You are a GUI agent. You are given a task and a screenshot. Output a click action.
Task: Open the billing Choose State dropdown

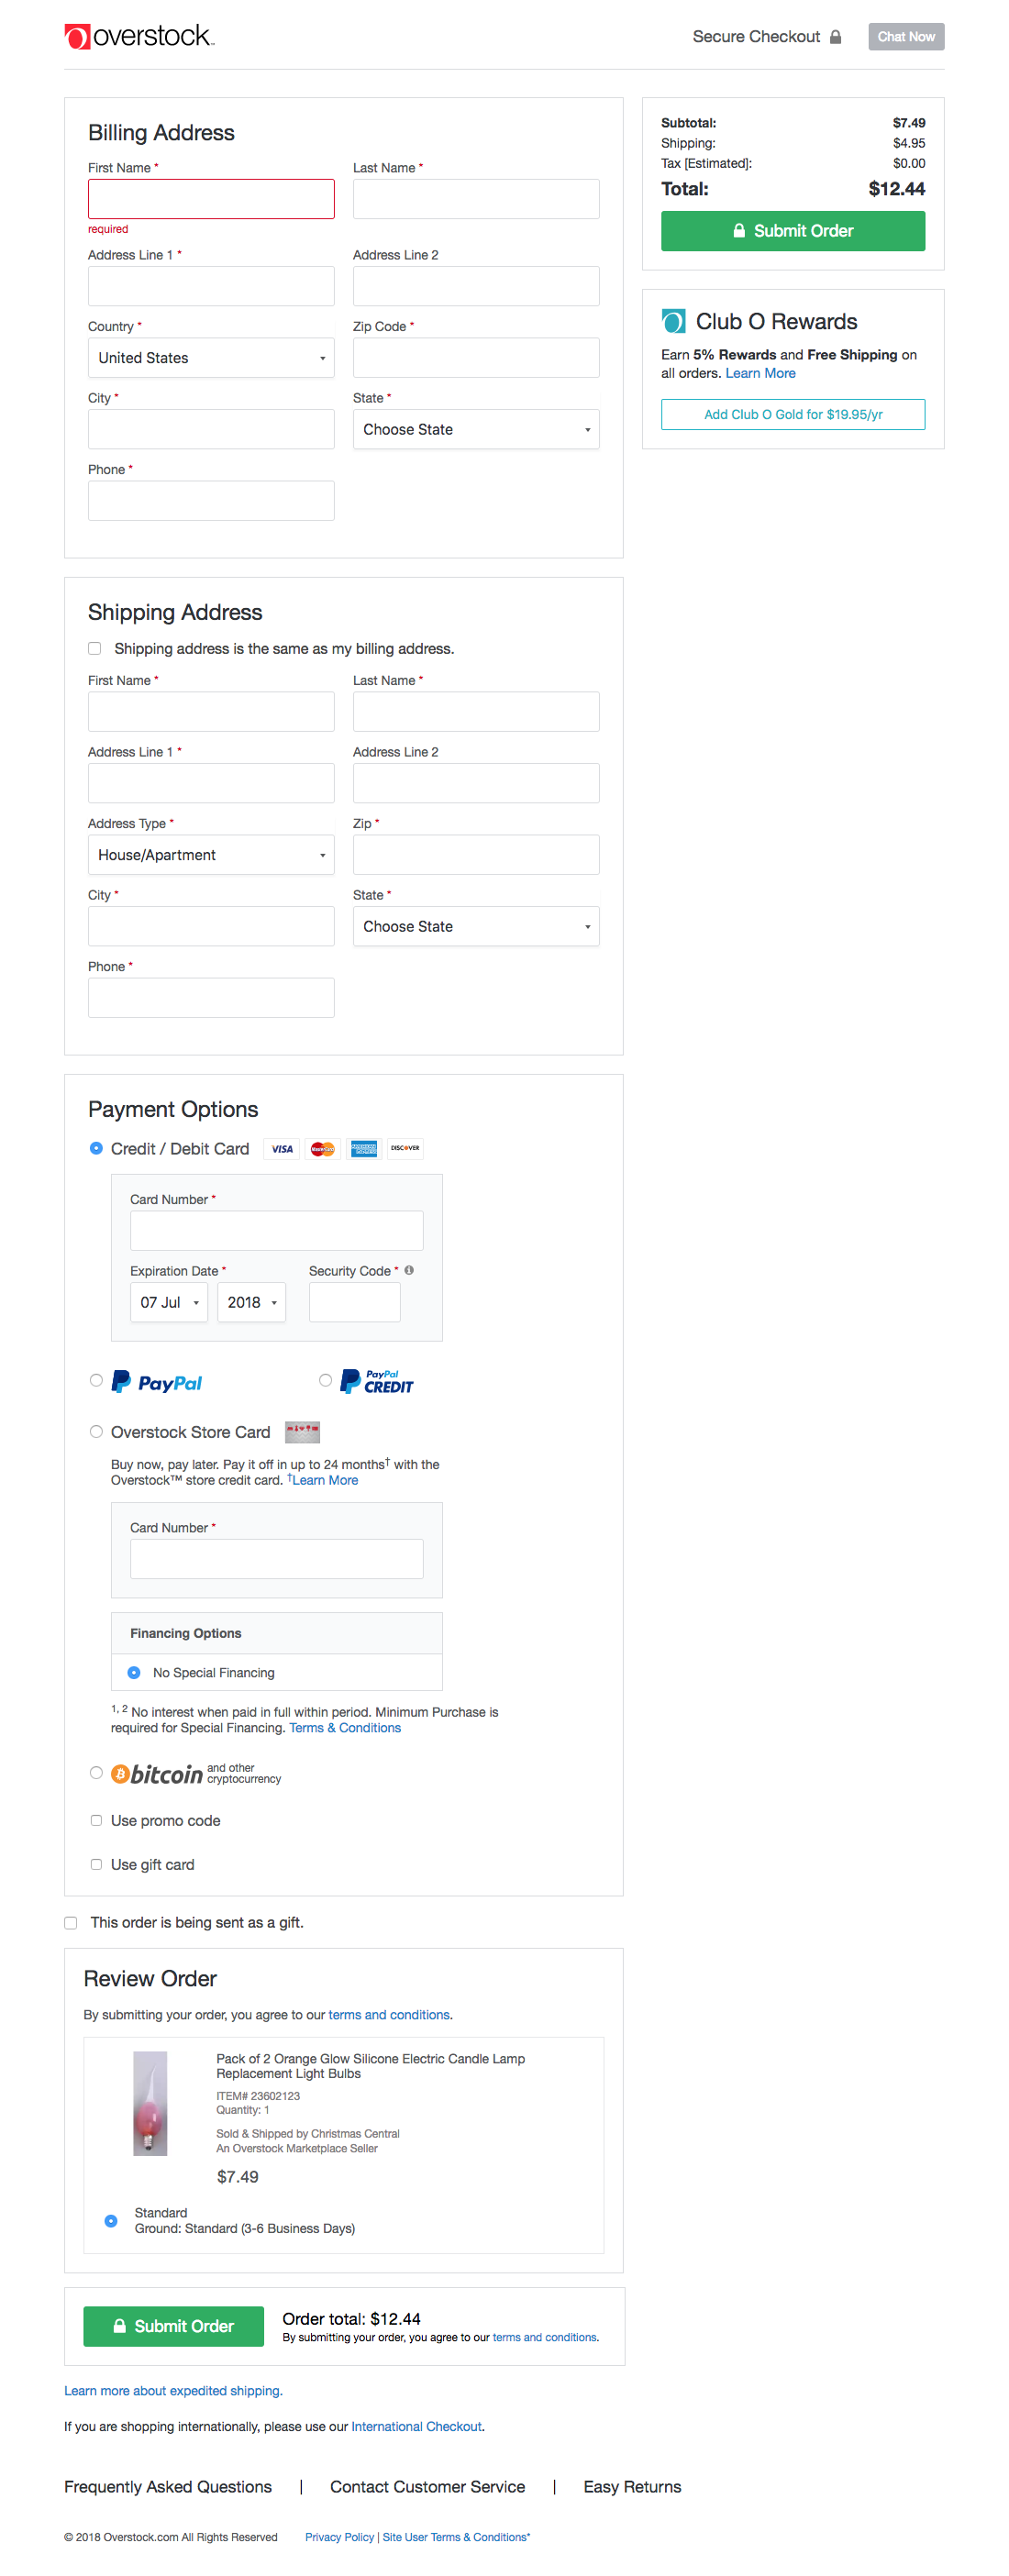coord(475,429)
